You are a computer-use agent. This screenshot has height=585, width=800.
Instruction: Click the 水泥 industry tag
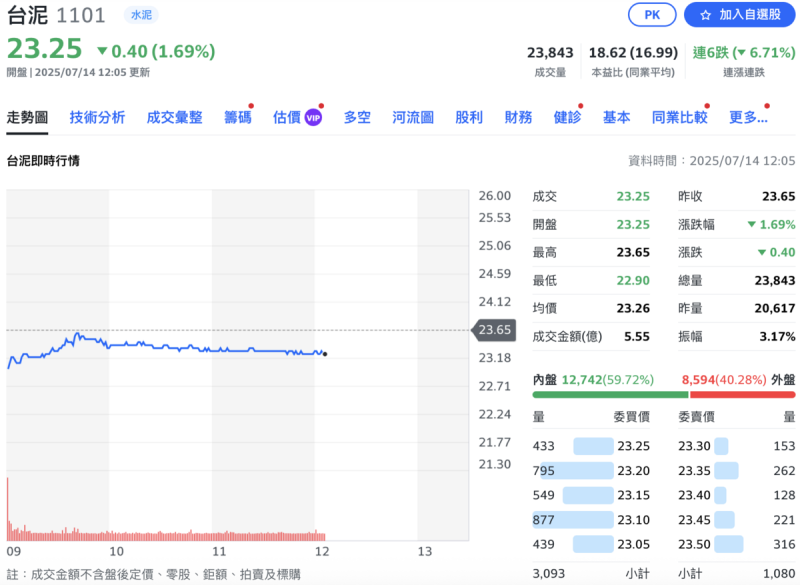tap(141, 15)
